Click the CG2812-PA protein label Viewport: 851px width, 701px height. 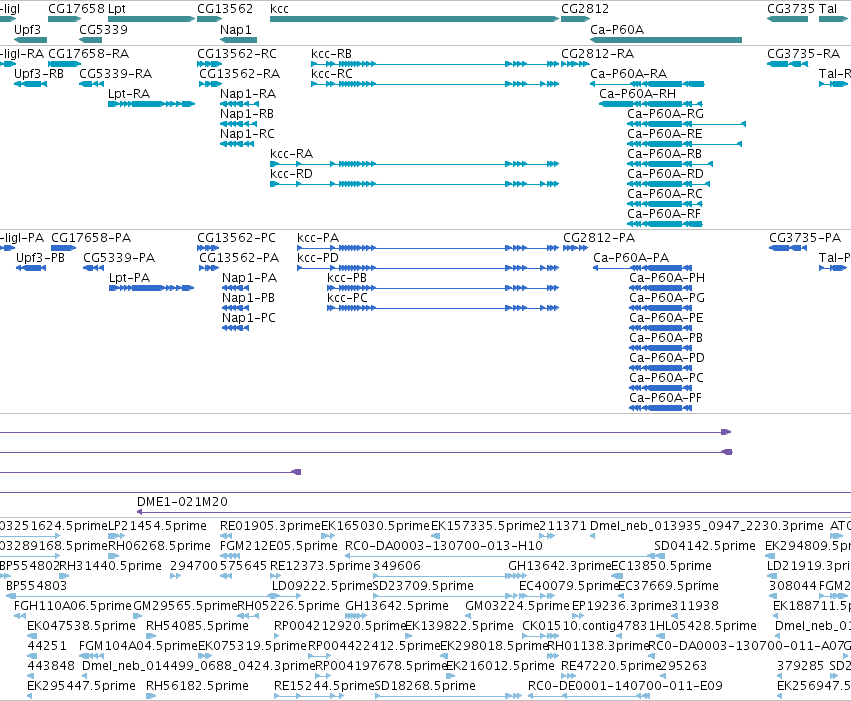(x=599, y=238)
